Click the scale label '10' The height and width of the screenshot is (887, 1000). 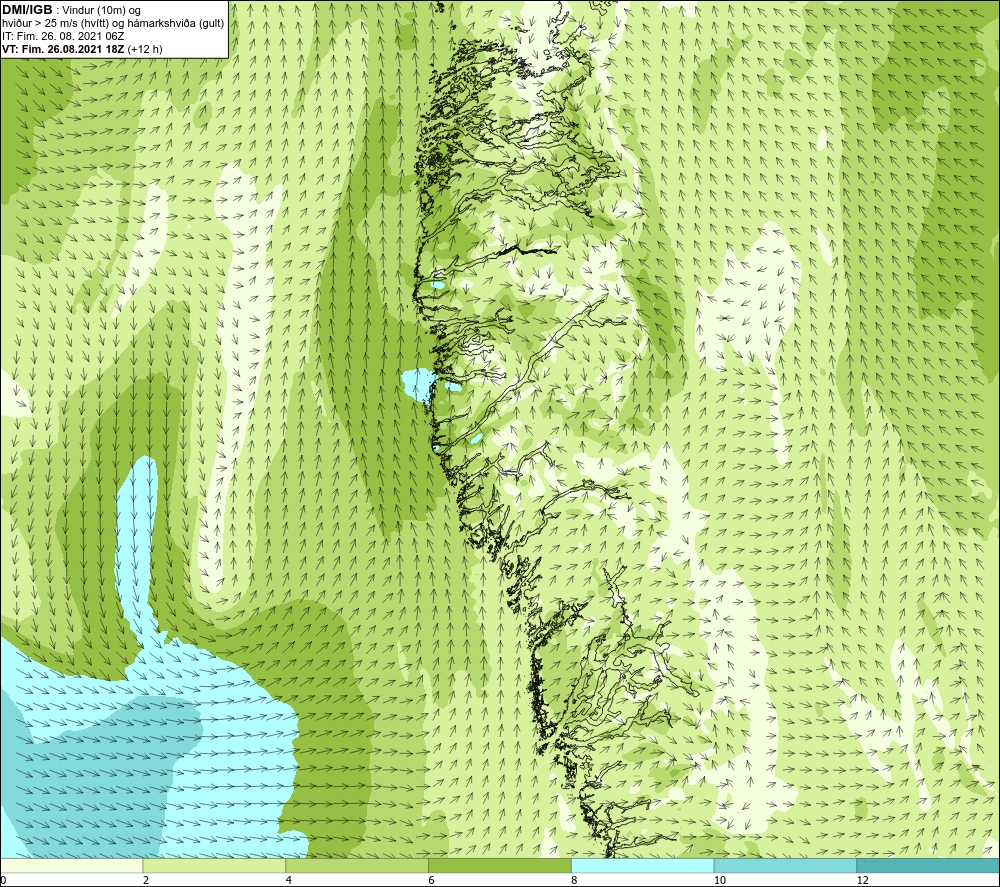[720, 881]
